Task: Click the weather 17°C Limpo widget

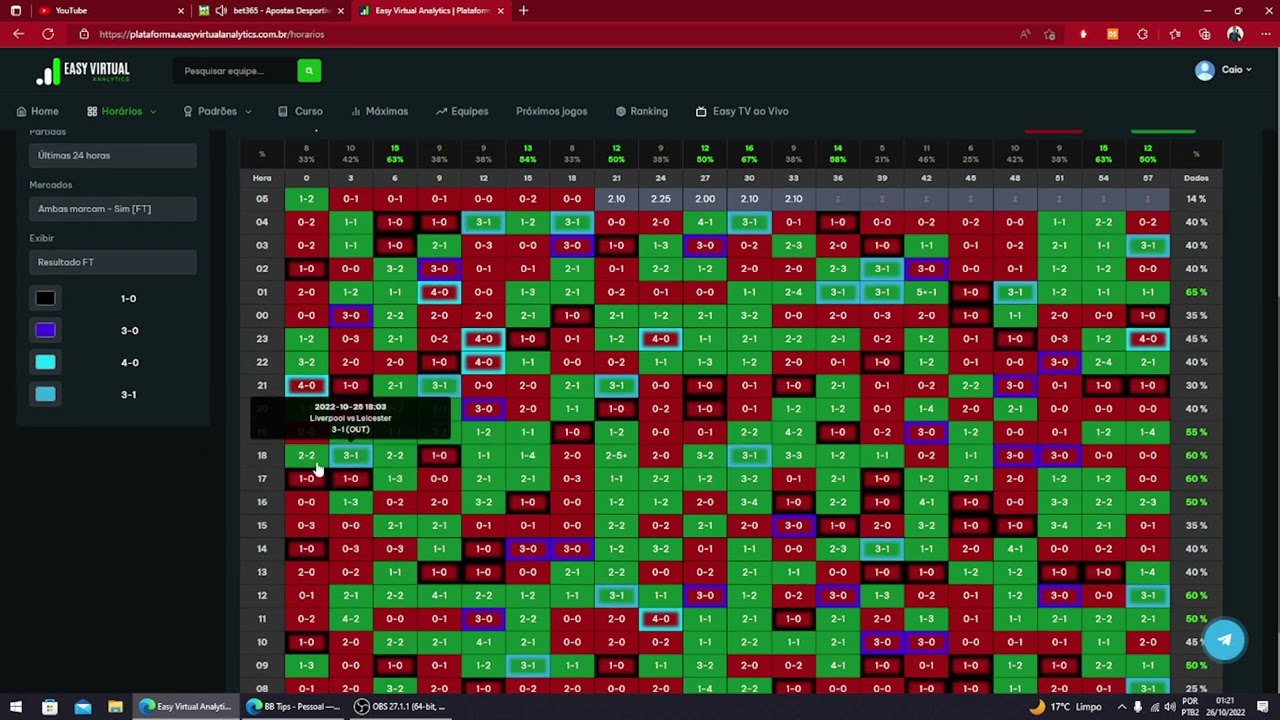Action: 1065,707
